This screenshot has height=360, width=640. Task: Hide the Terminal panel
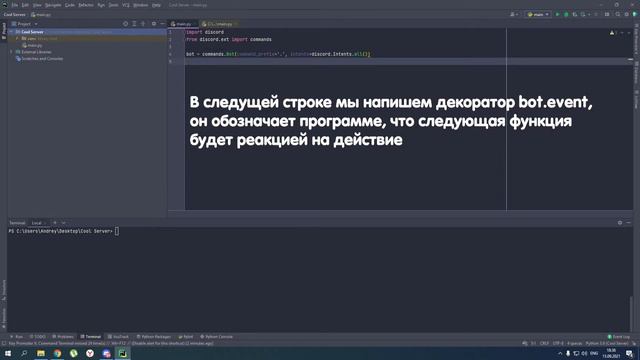629,223
